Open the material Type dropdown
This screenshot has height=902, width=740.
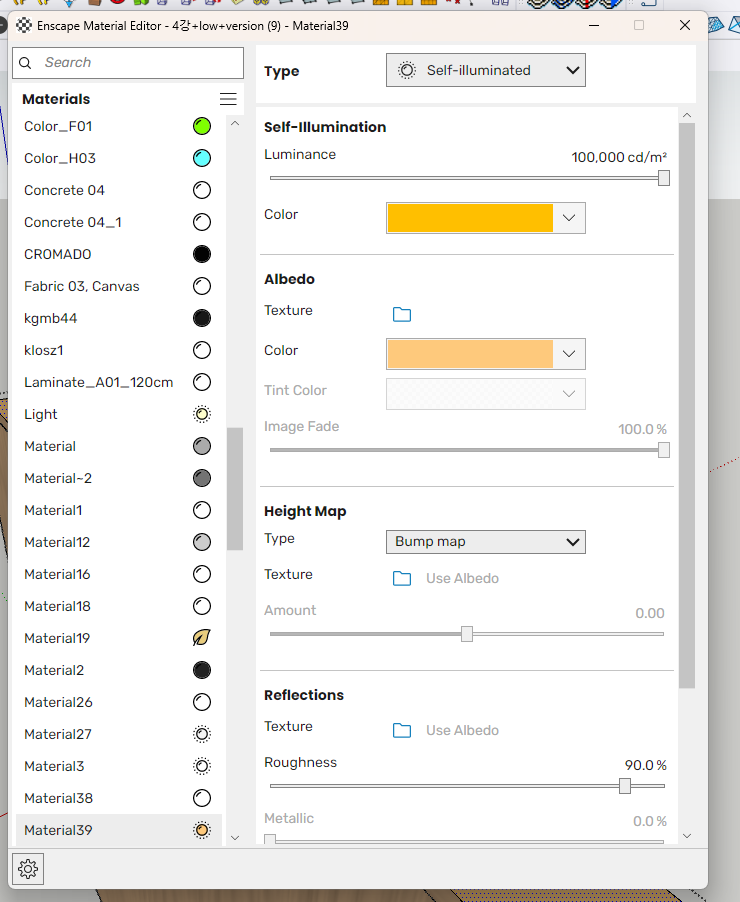[x=485, y=70]
